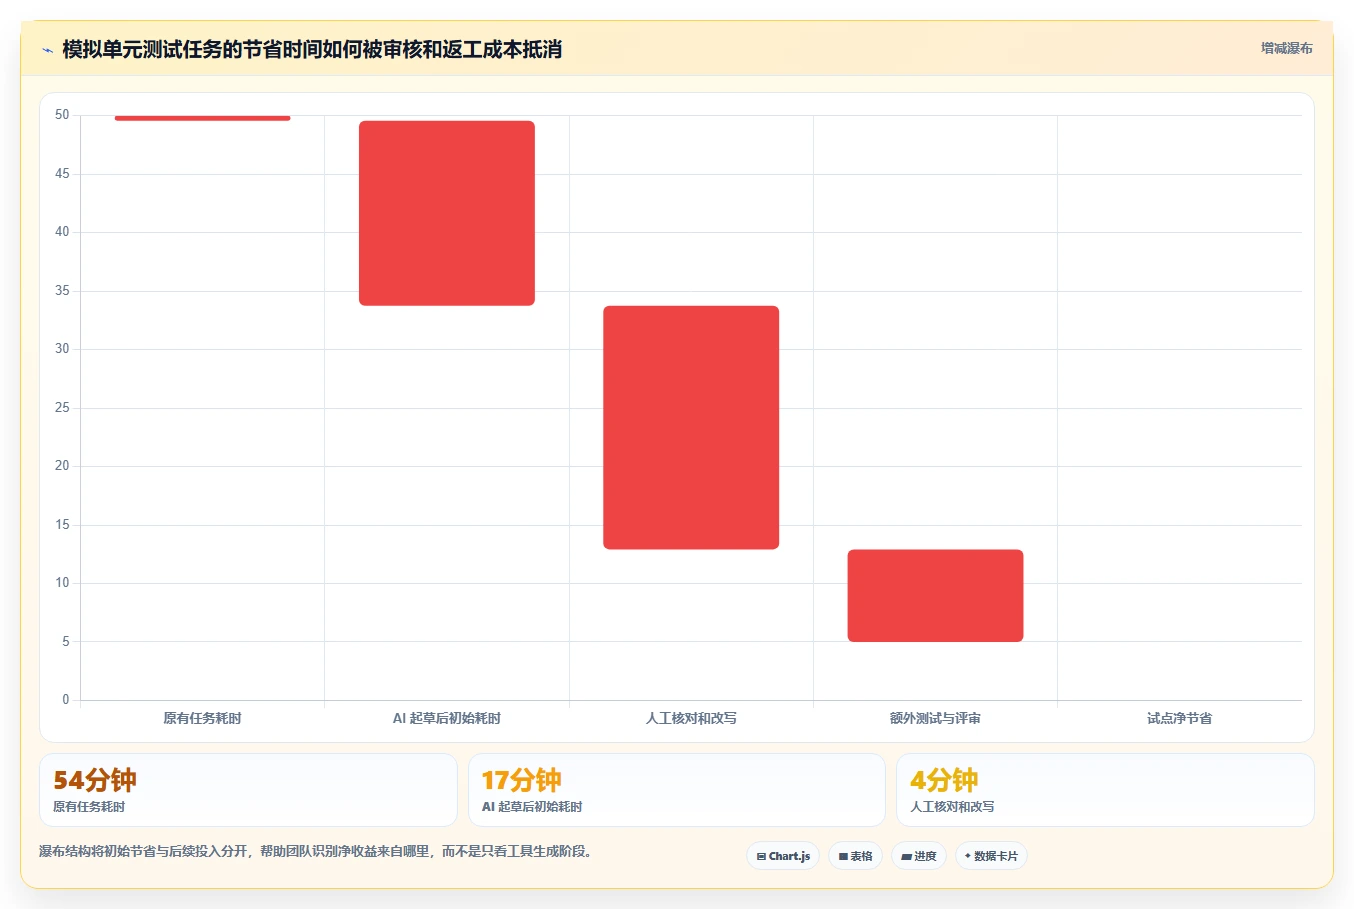
Task: Click the 增减瀑布 label in header
Action: tap(1286, 48)
